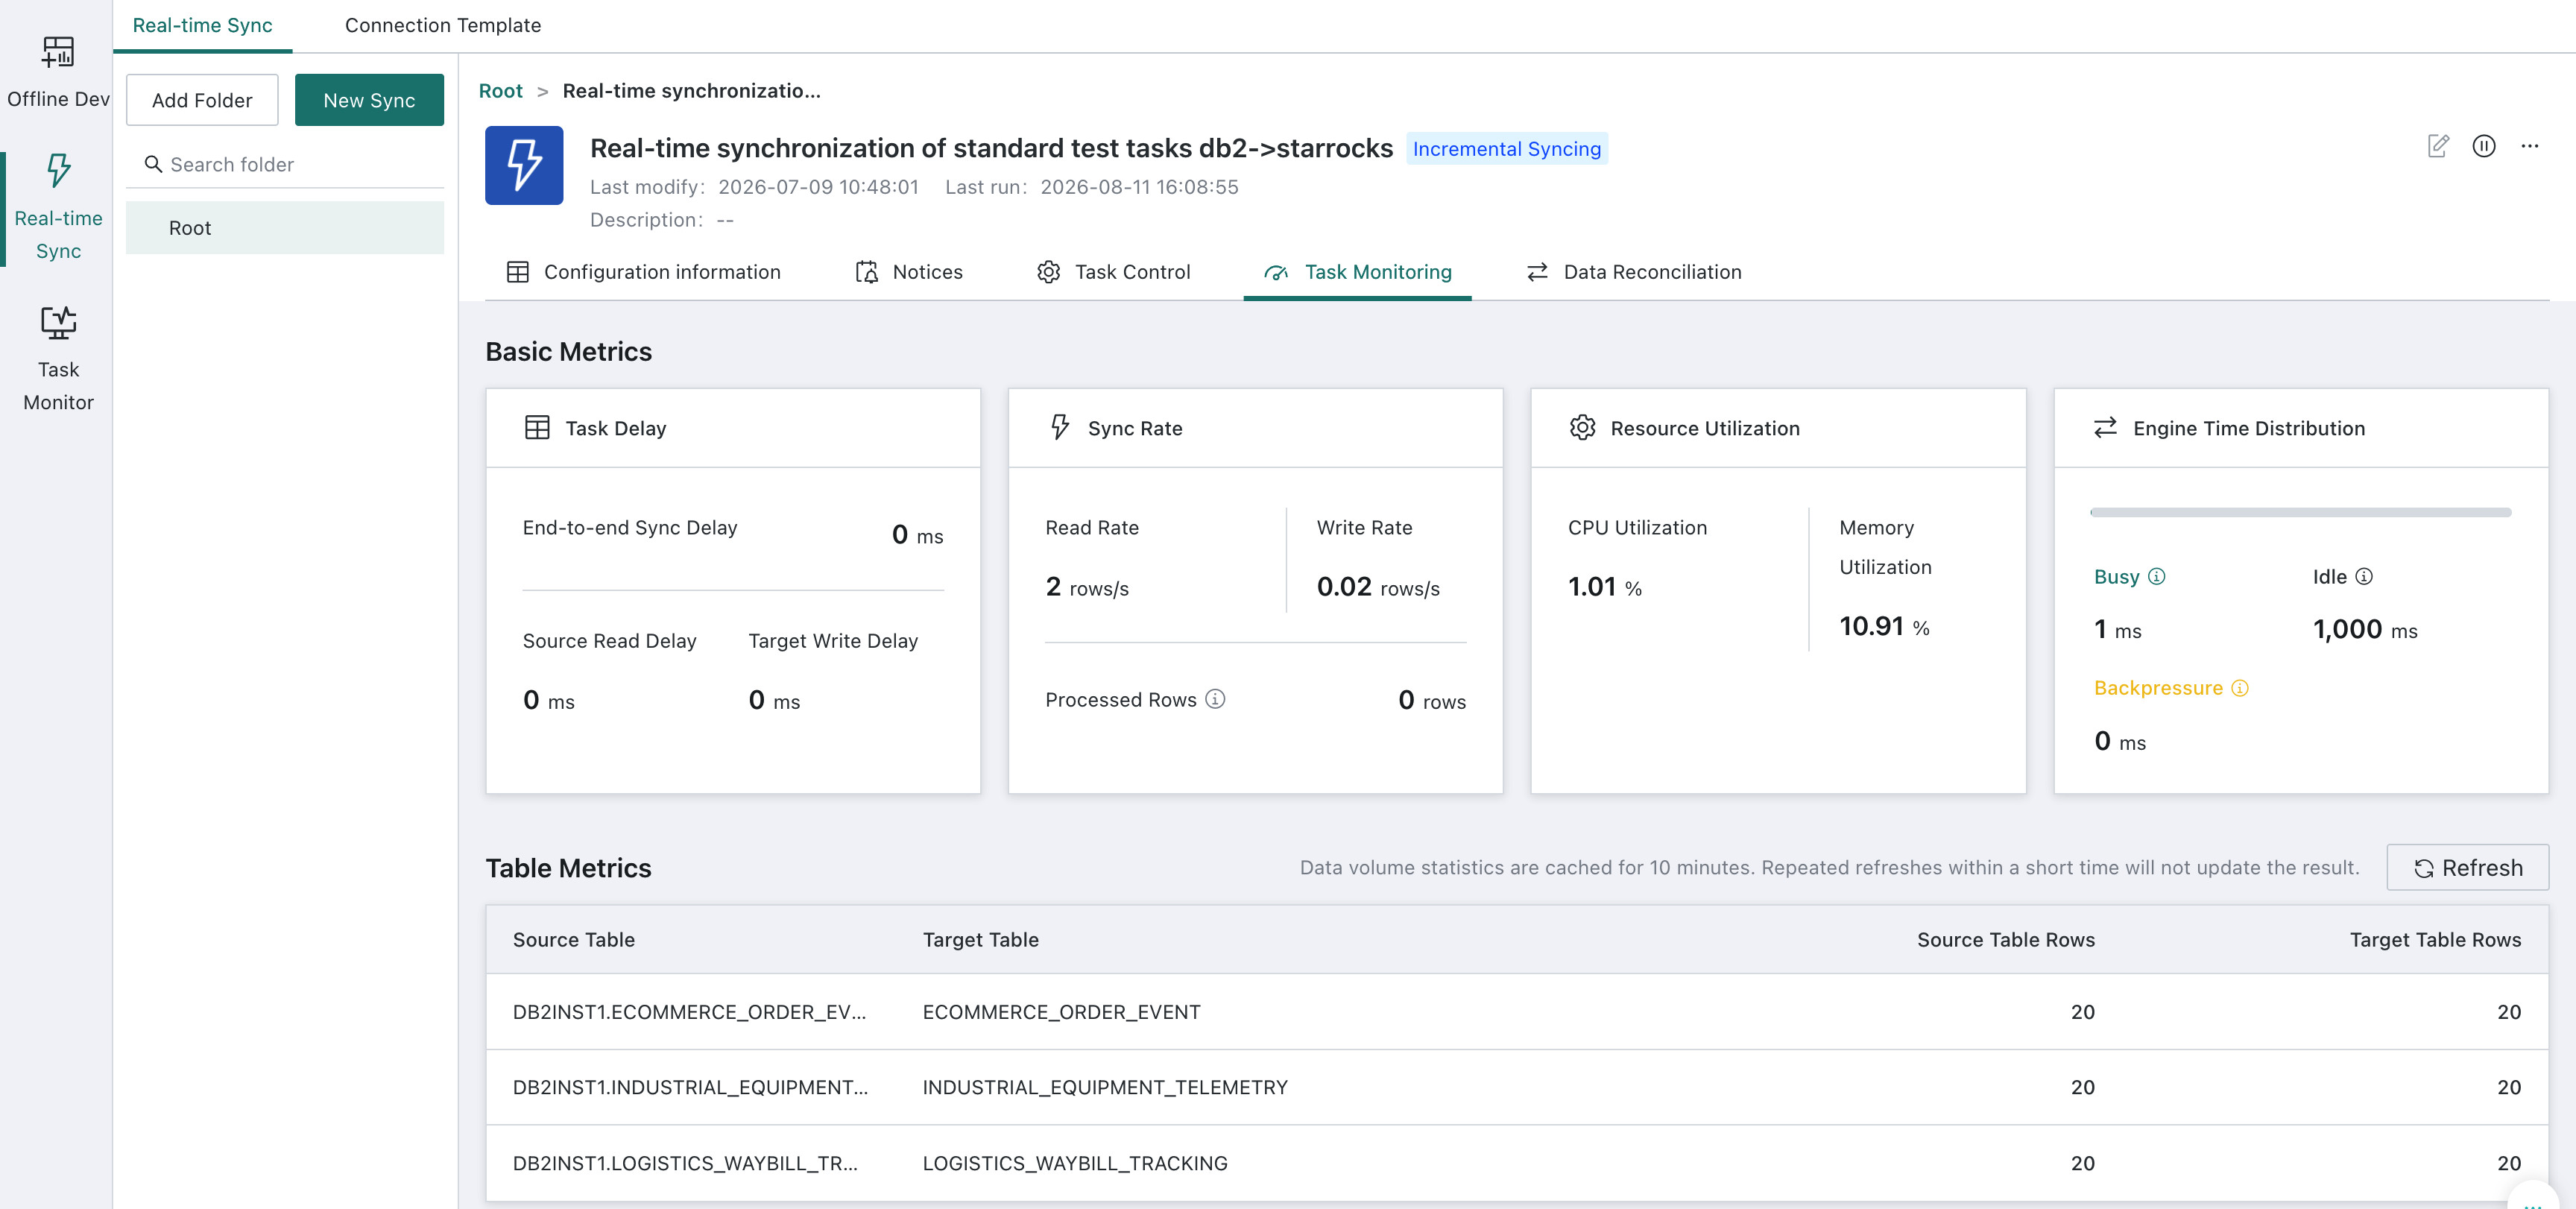The height and width of the screenshot is (1209, 2576).
Task: Open the Configuration information tab
Action: 643,272
